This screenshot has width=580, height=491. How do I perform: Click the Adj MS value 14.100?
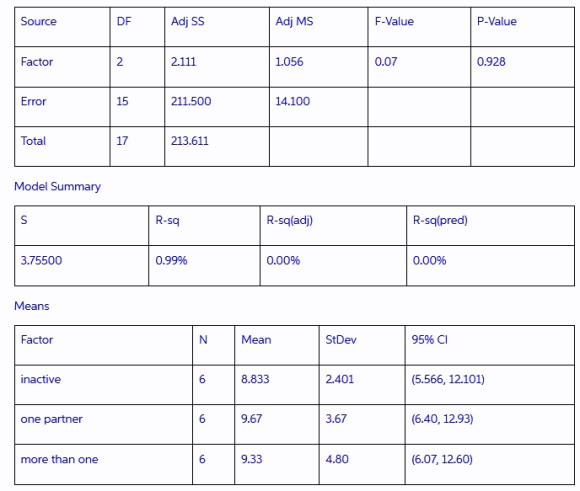(x=293, y=101)
